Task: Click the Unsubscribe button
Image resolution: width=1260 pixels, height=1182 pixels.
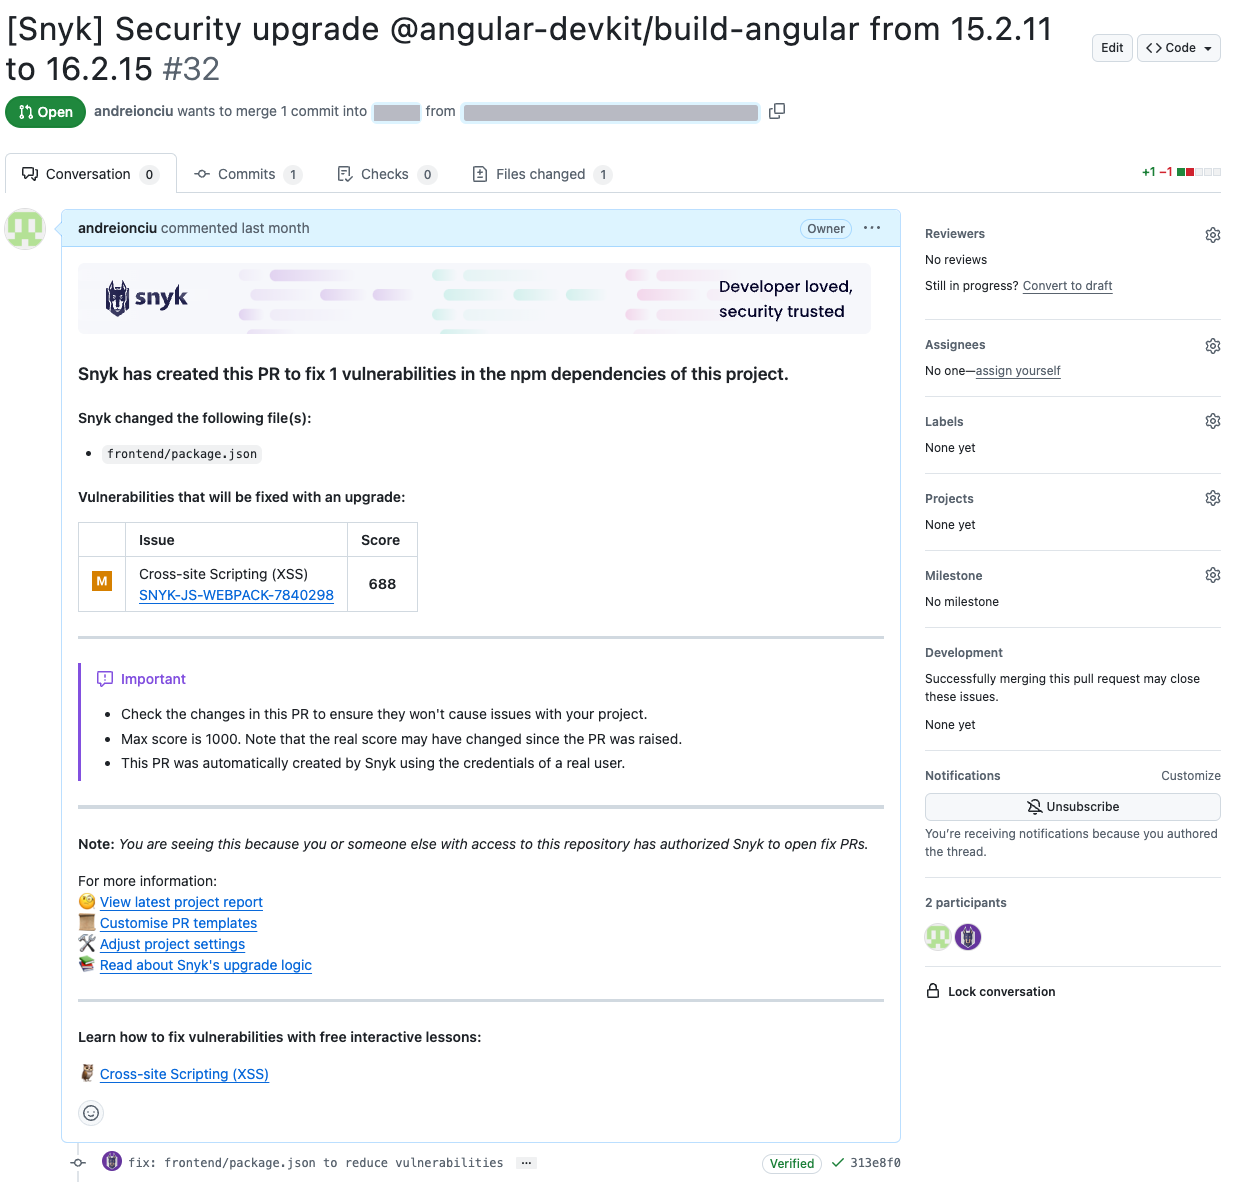Action: tap(1072, 807)
